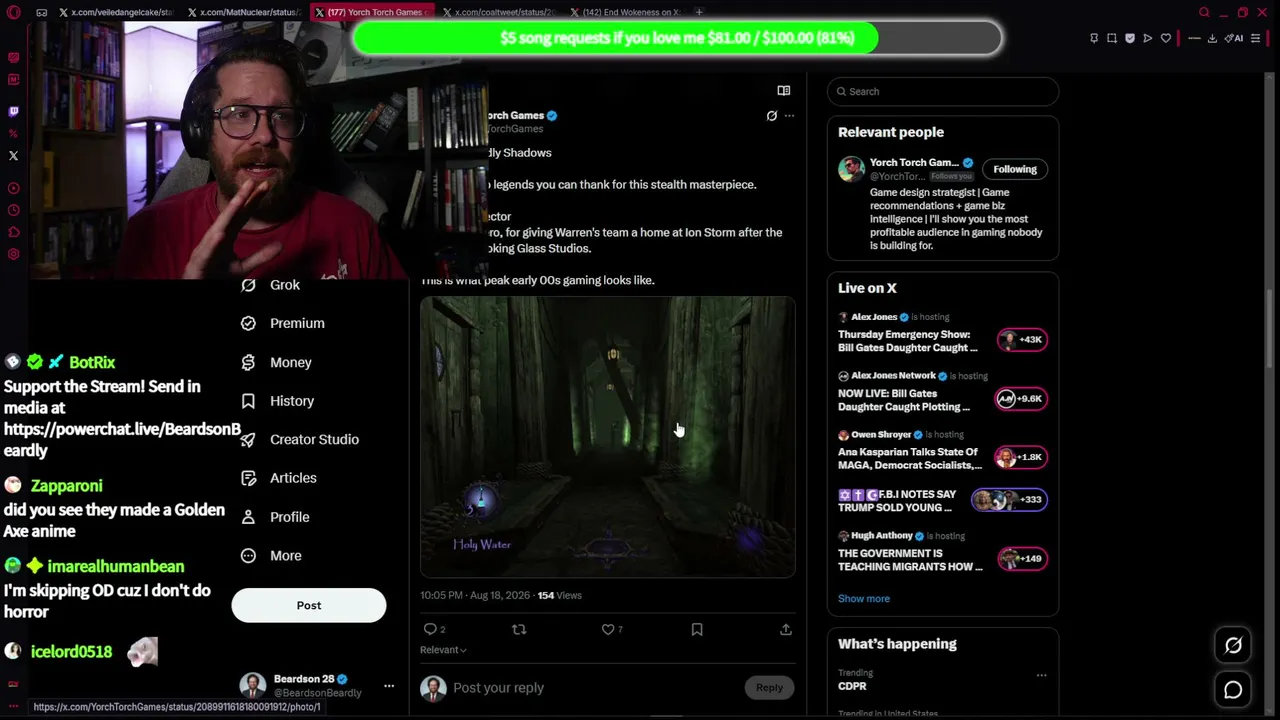Image resolution: width=1280 pixels, height=720 pixels.
Task: Open the Show more link under Live on X
Action: [864, 599]
